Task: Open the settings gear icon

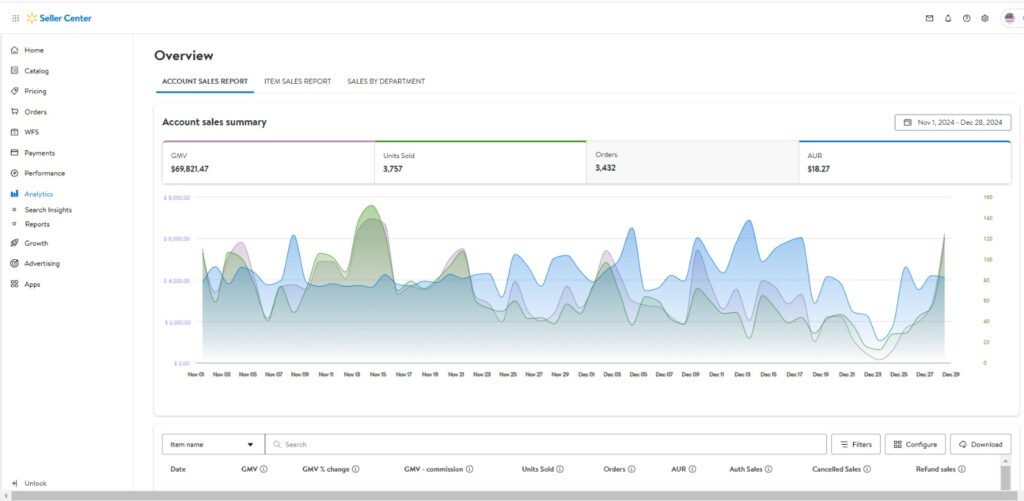Action: 985,18
